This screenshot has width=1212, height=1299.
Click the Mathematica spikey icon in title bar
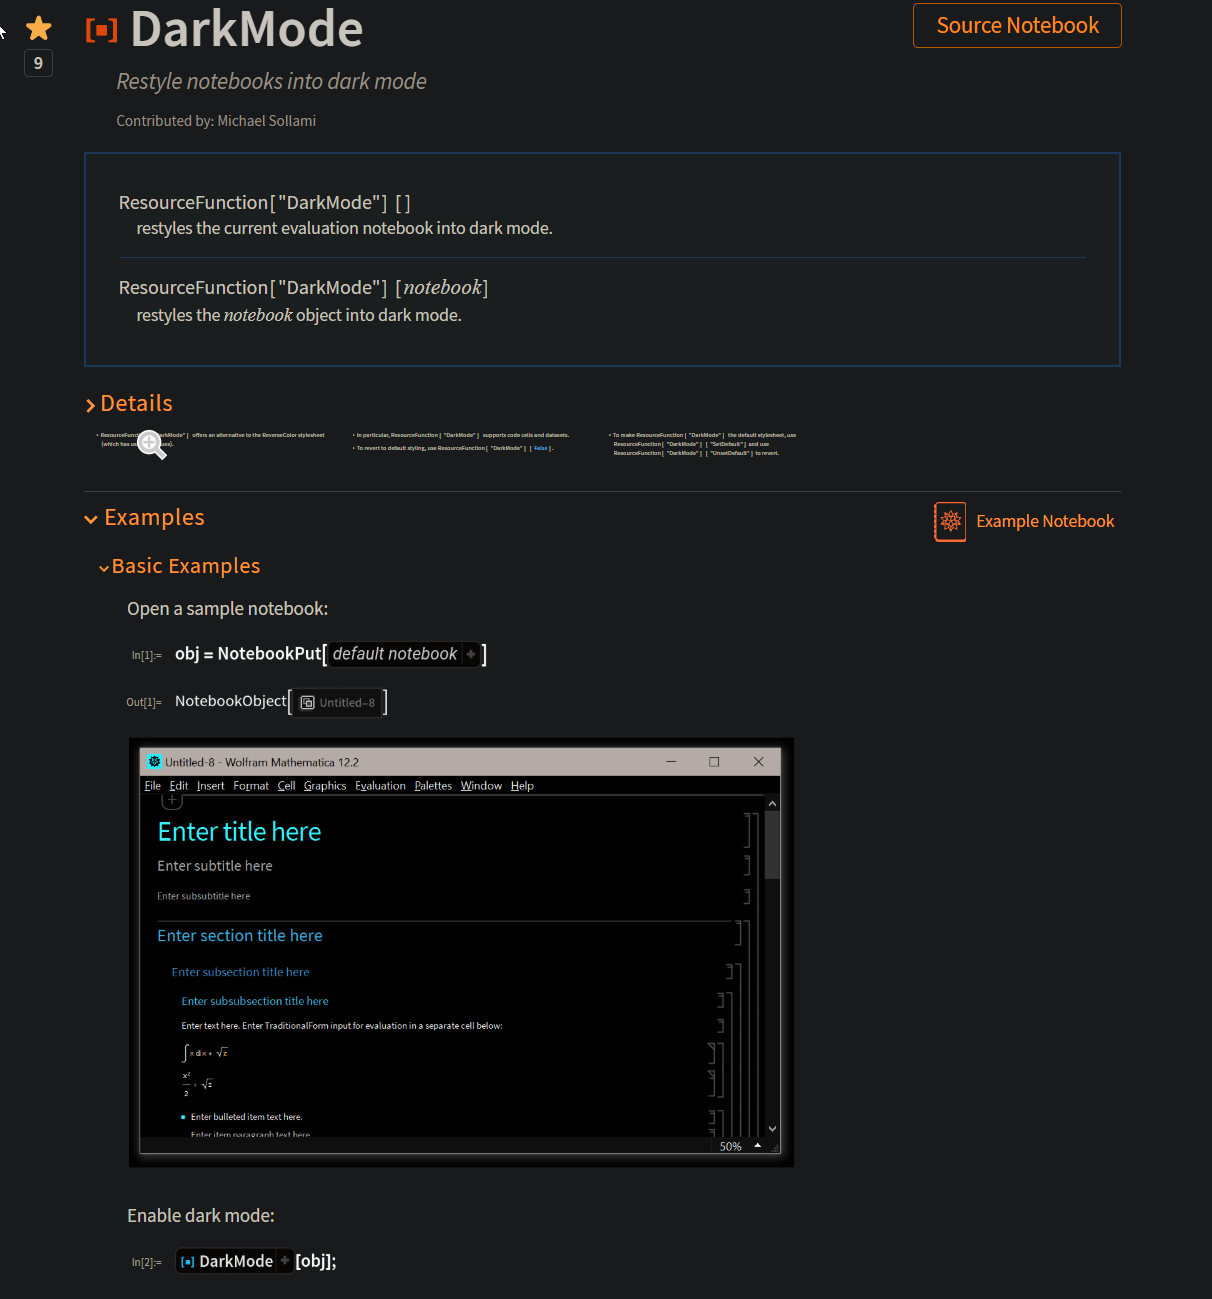click(154, 762)
